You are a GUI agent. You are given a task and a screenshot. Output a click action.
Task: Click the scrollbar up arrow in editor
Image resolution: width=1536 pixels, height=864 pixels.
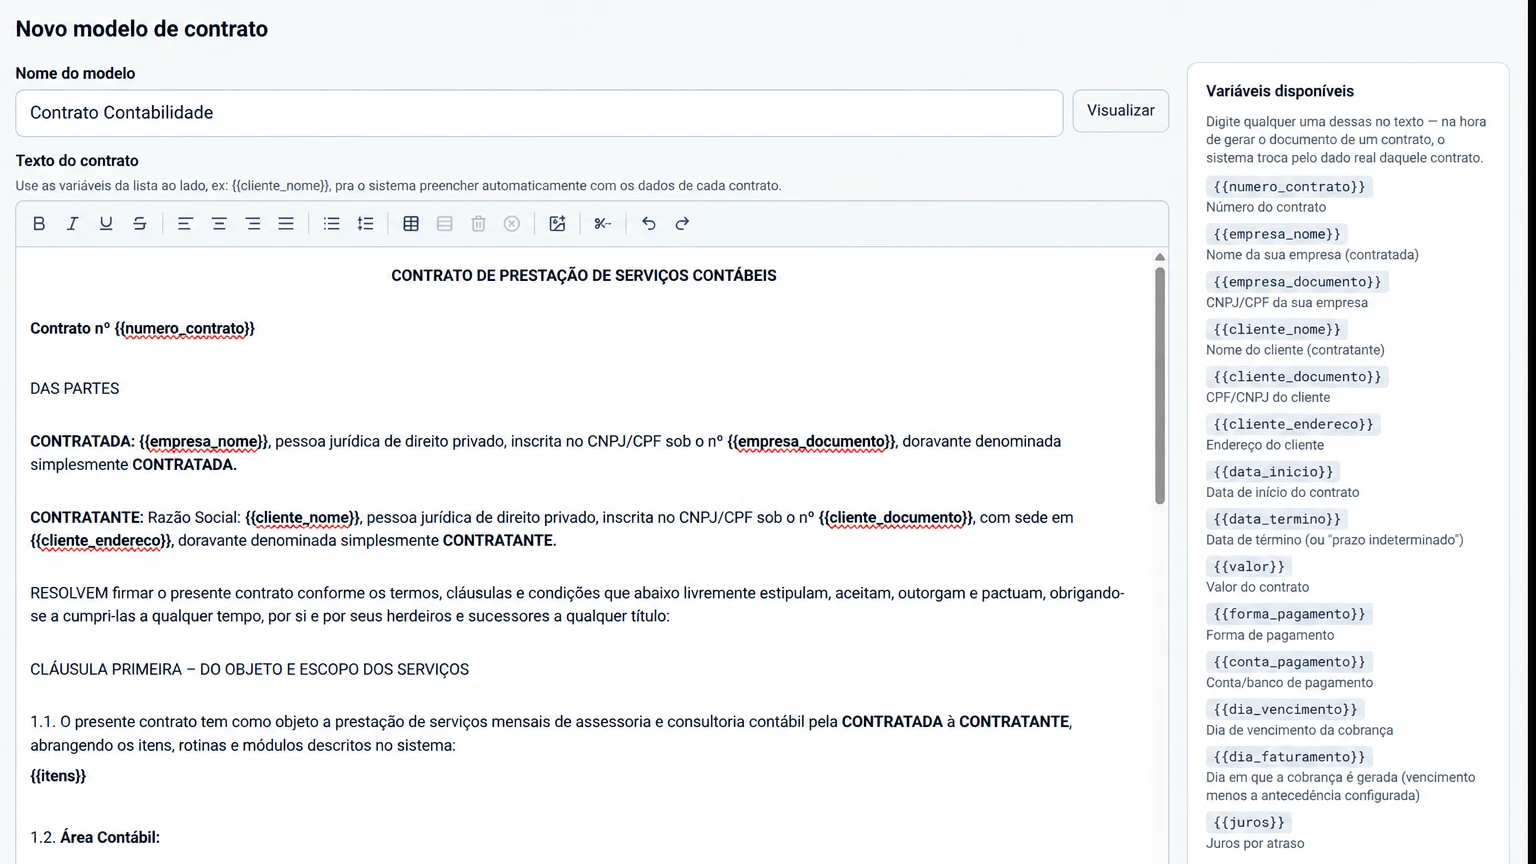point(1160,258)
